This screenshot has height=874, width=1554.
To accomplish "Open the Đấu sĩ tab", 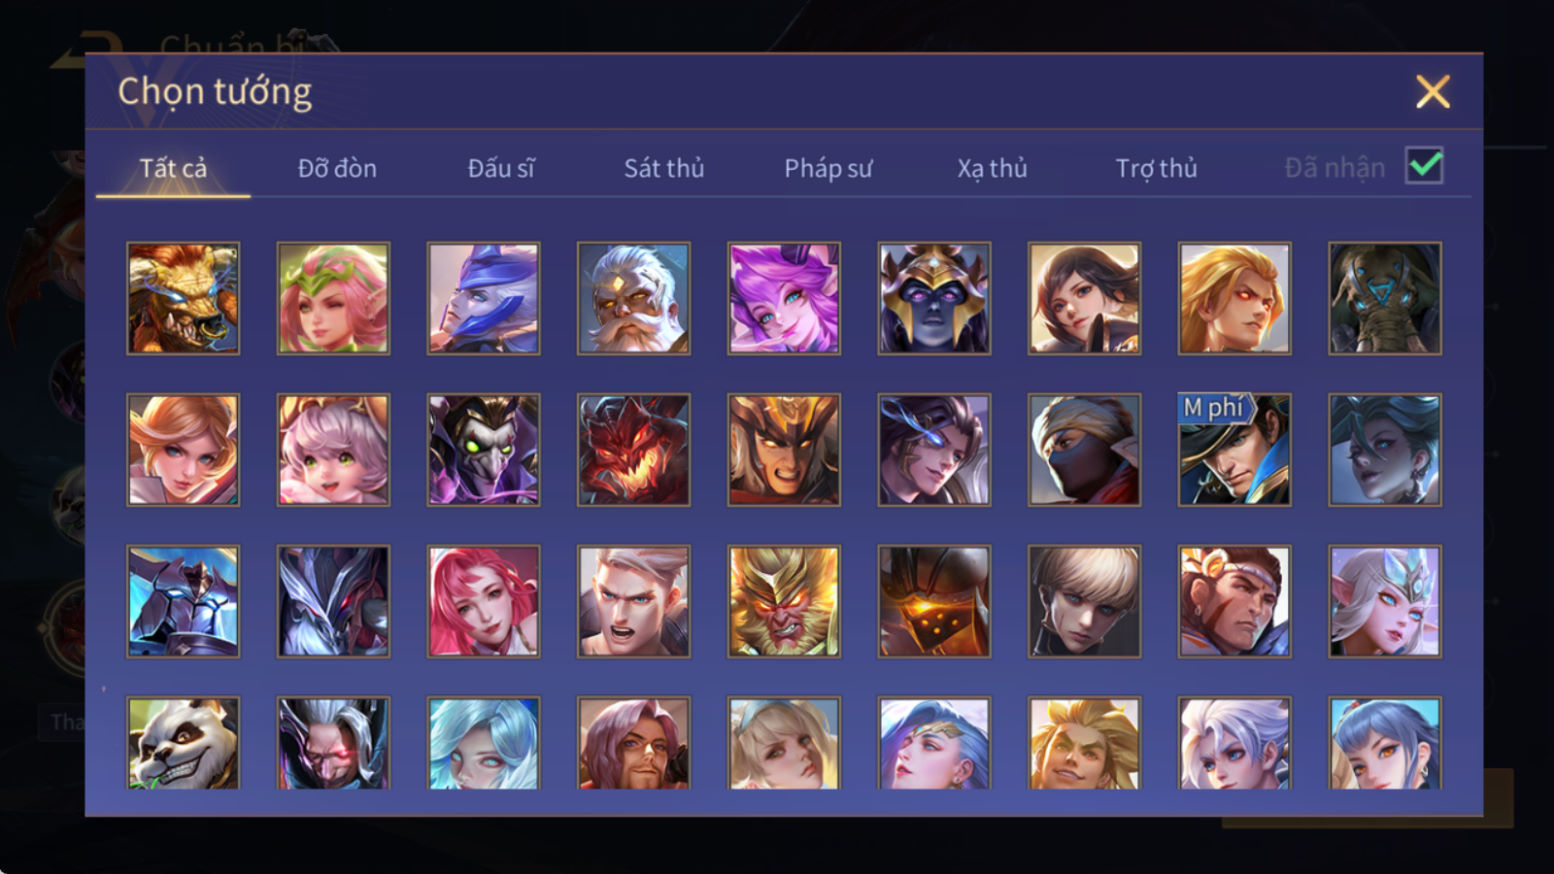I will (x=501, y=168).
